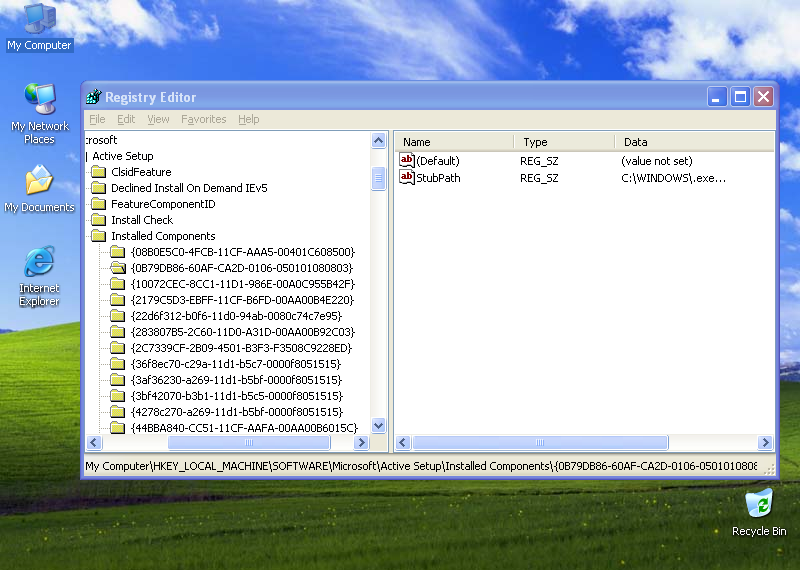Click open folder icon of {0B79DB86-60AF-CA2D-0106-050101080803}

pos(118,268)
